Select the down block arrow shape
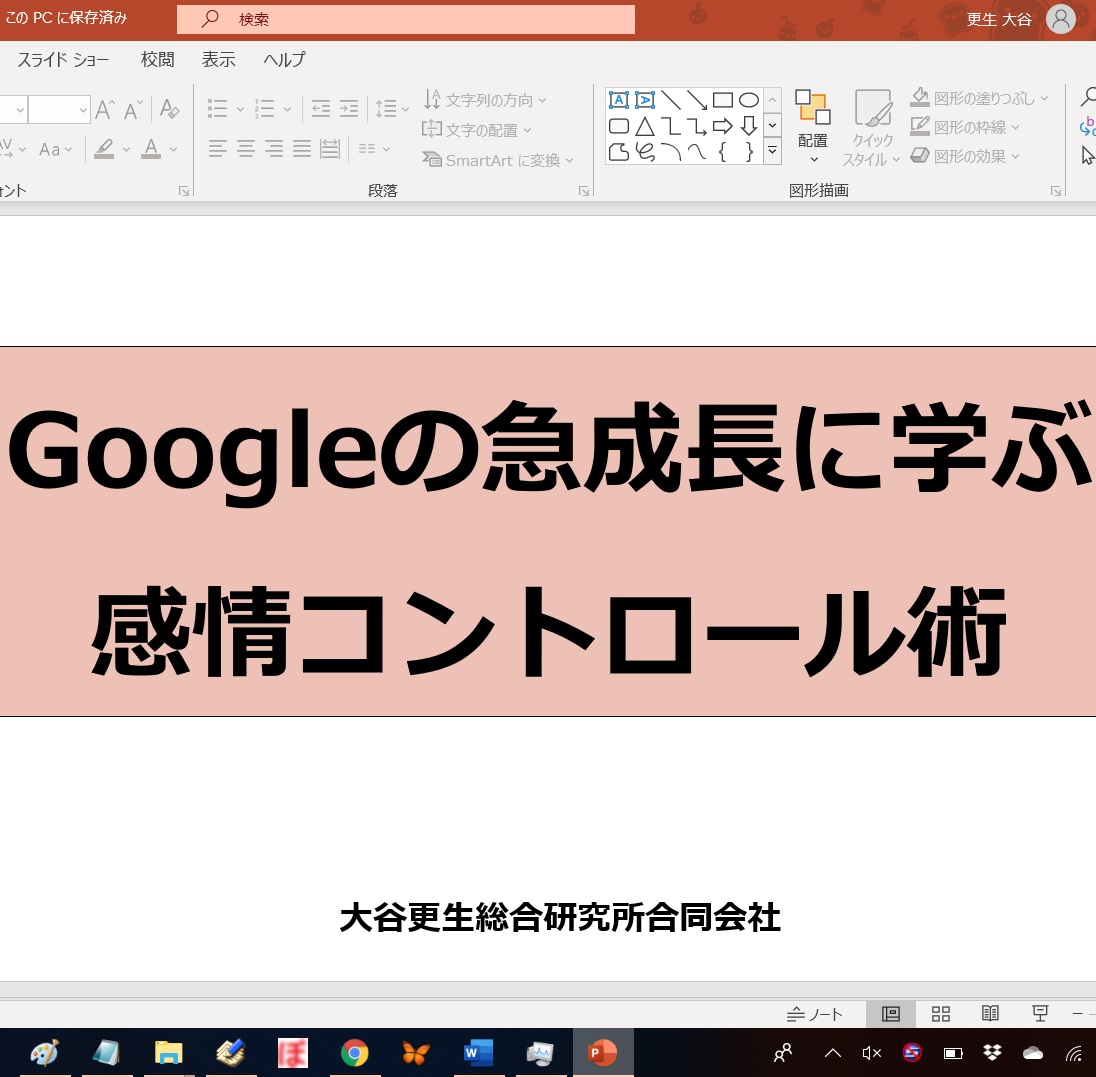Viewport: 1096px width, 1077px height. pos(749,126)
